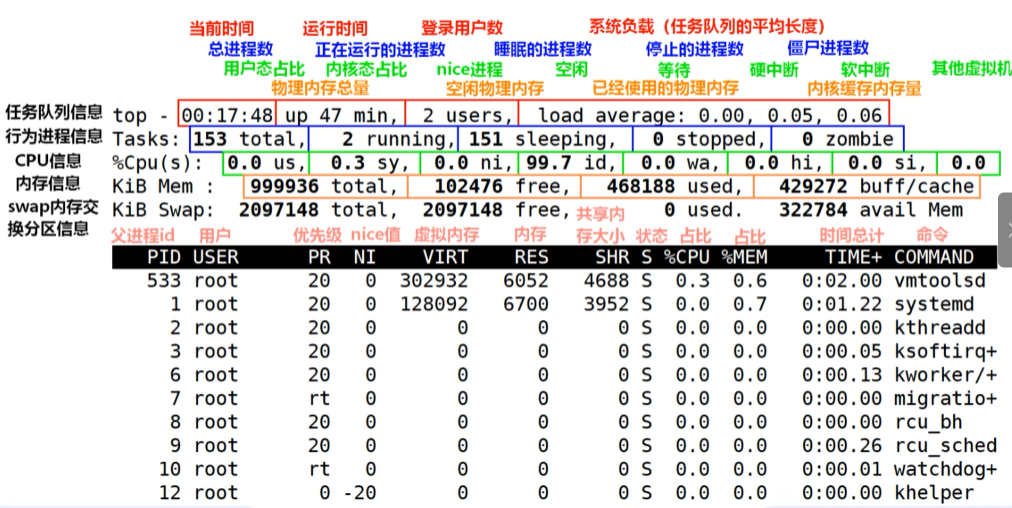Viewport: 1012px width, 508px height.
Task: Select the migratio+ process command
Action: click(946, 398)
